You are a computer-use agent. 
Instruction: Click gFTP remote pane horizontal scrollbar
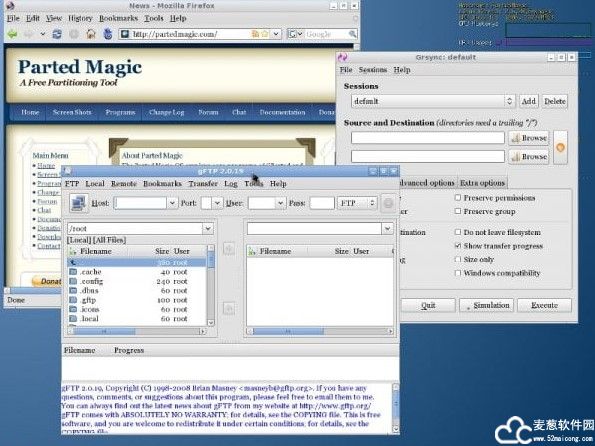point(320,331)
